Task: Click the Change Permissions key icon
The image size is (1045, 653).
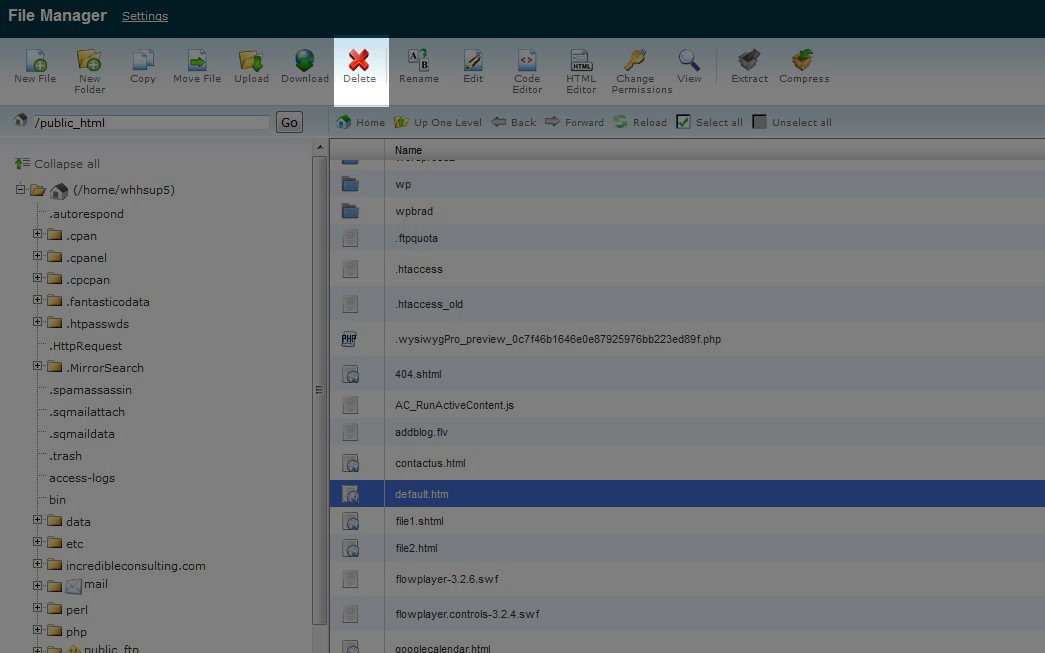Action: [x=635, y=61]
